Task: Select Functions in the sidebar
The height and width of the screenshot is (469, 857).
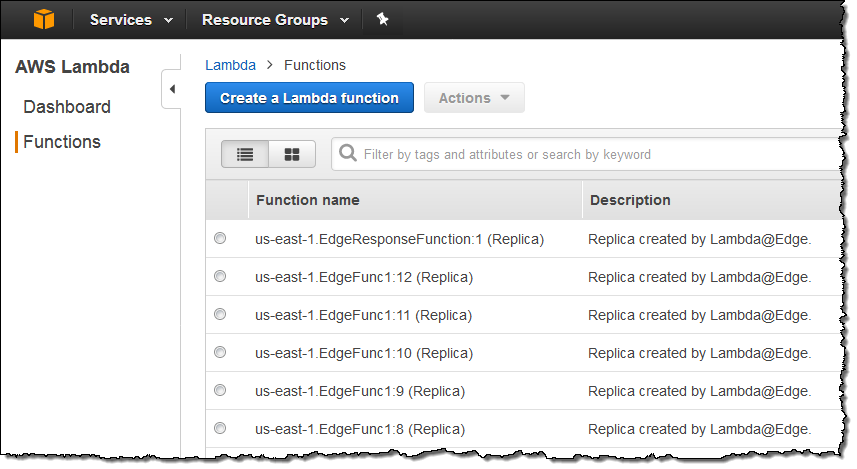Action: click(x=62, y=142)
